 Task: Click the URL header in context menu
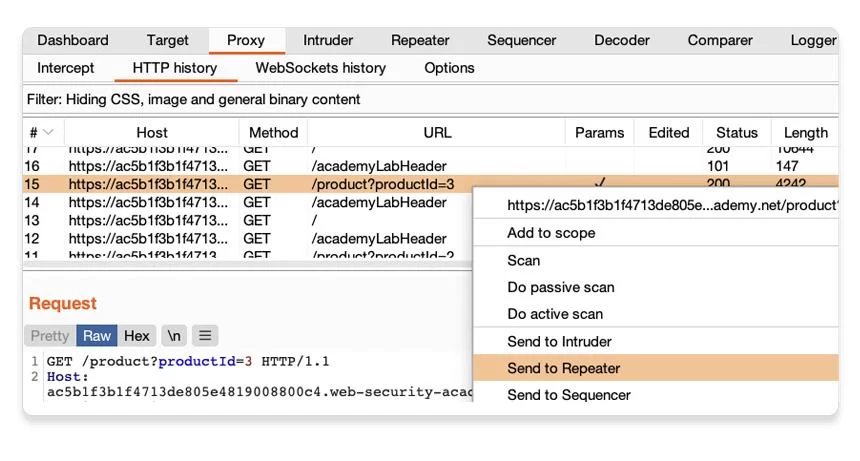click(x=656, y=205)
